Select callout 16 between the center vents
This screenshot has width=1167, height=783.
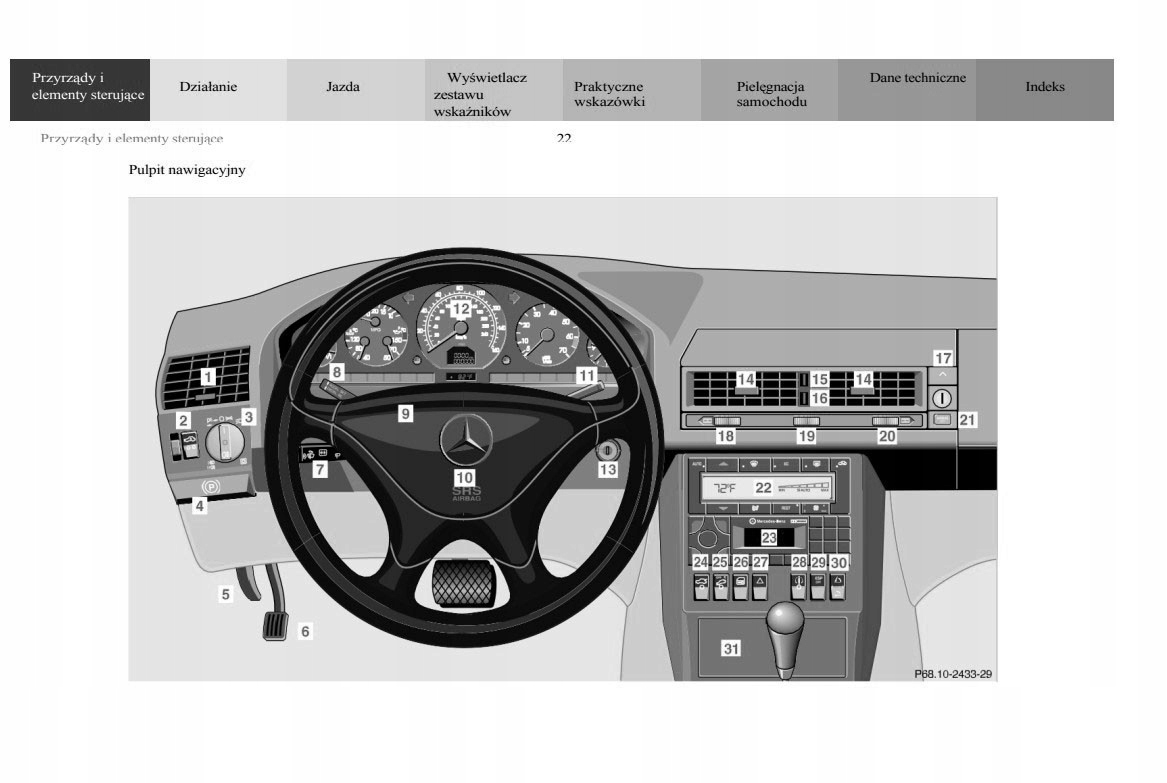point(819,398)
